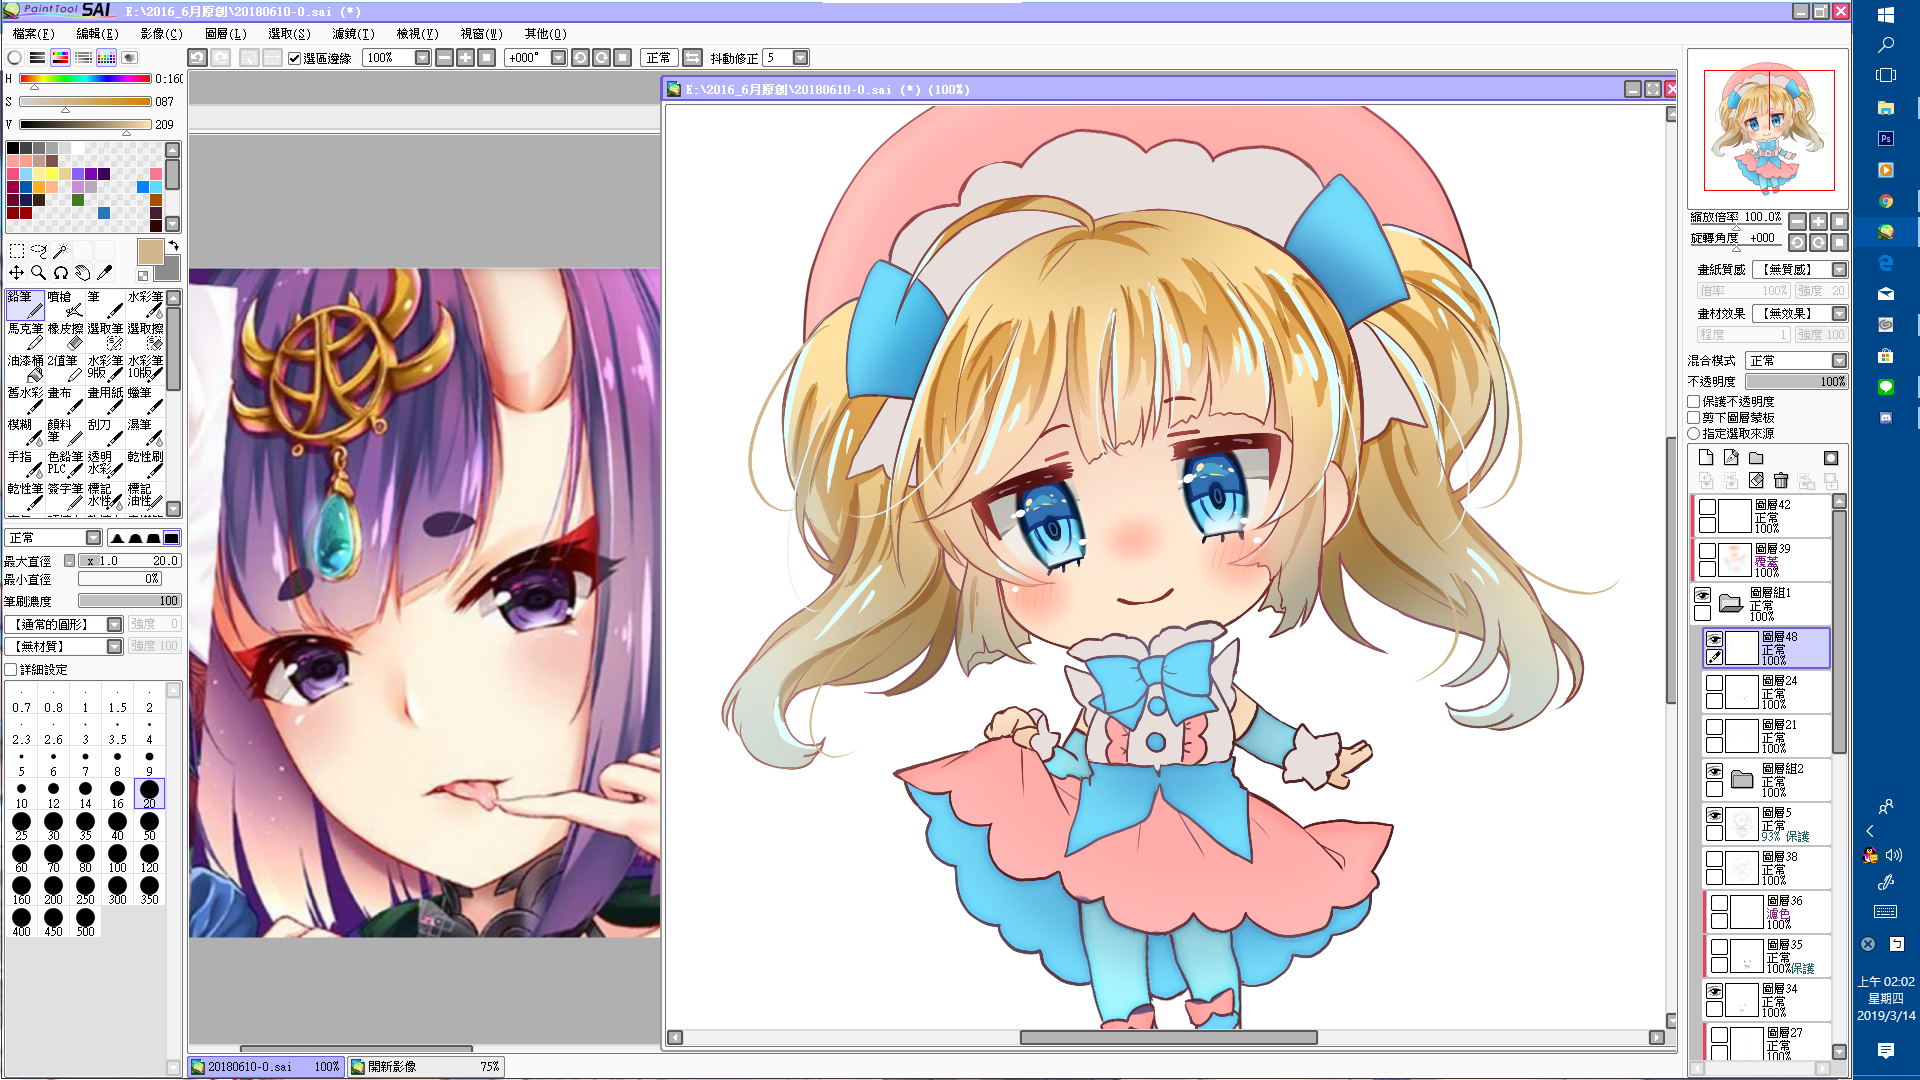
Task: Hide the 圖層組1 folder
Action: pos(1702,595)
